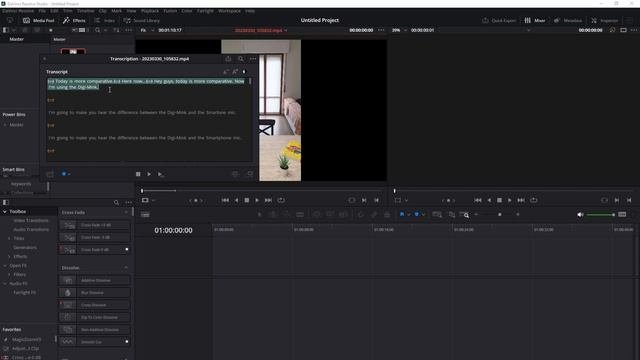
Task: Toggle loop playback in timeline viewer
Action: coord(533,200)
